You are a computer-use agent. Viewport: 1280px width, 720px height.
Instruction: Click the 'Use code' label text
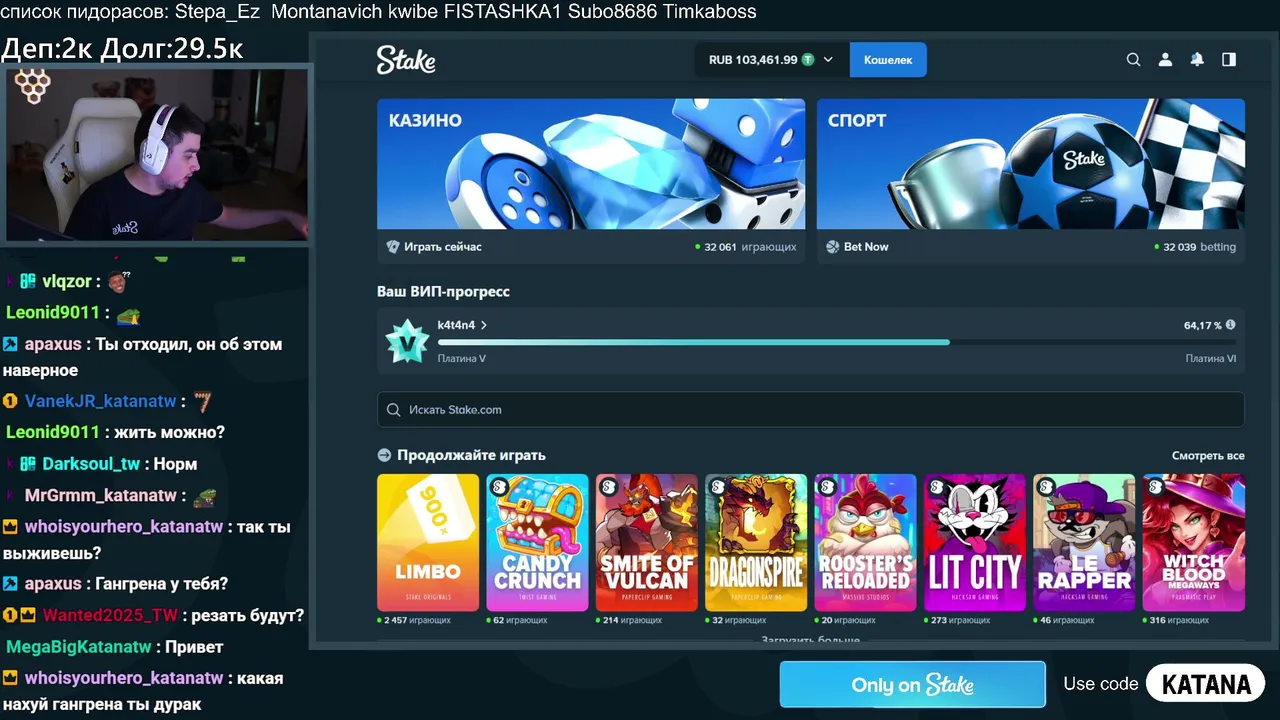pos(1101,685)
